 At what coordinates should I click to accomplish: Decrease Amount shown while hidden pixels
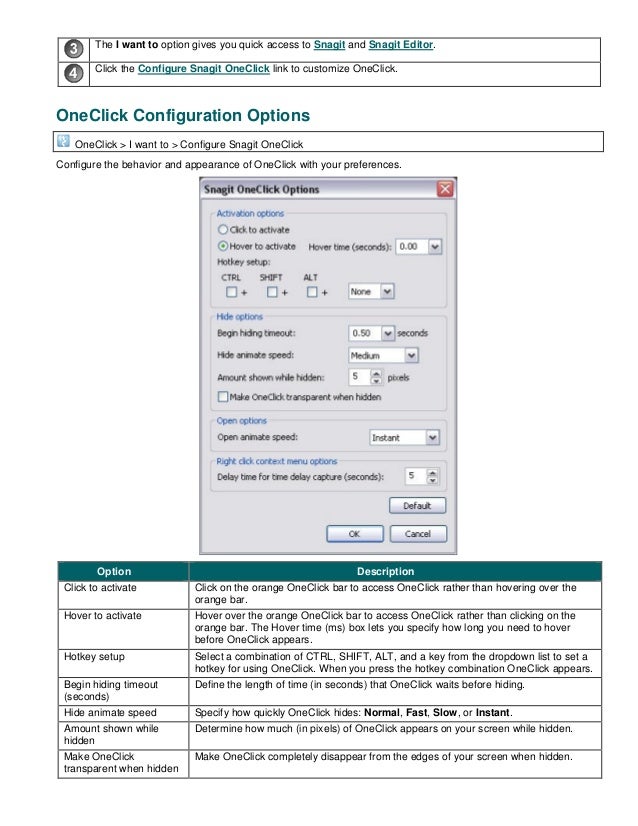(x=376, y=380)
